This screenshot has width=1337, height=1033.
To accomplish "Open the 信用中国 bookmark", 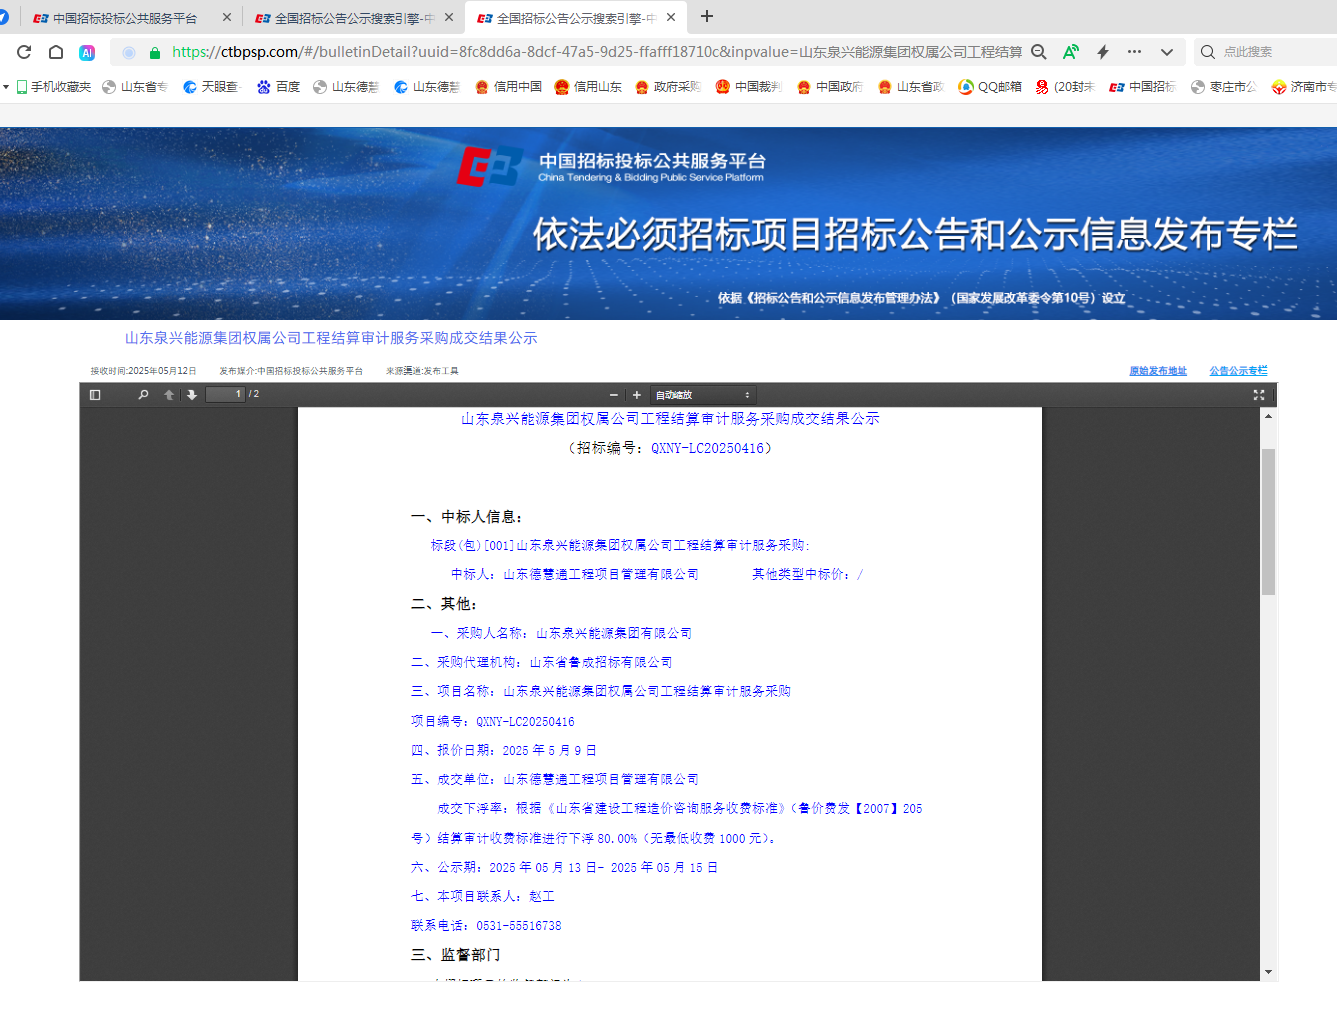I will (508, 87).
